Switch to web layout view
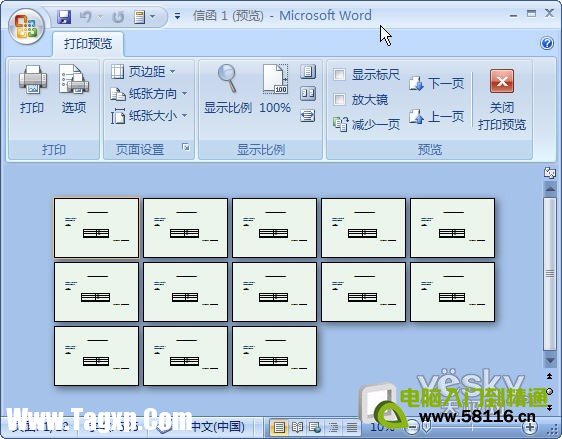The width and height of the screenshot is (562, 439). pos(315,427)
